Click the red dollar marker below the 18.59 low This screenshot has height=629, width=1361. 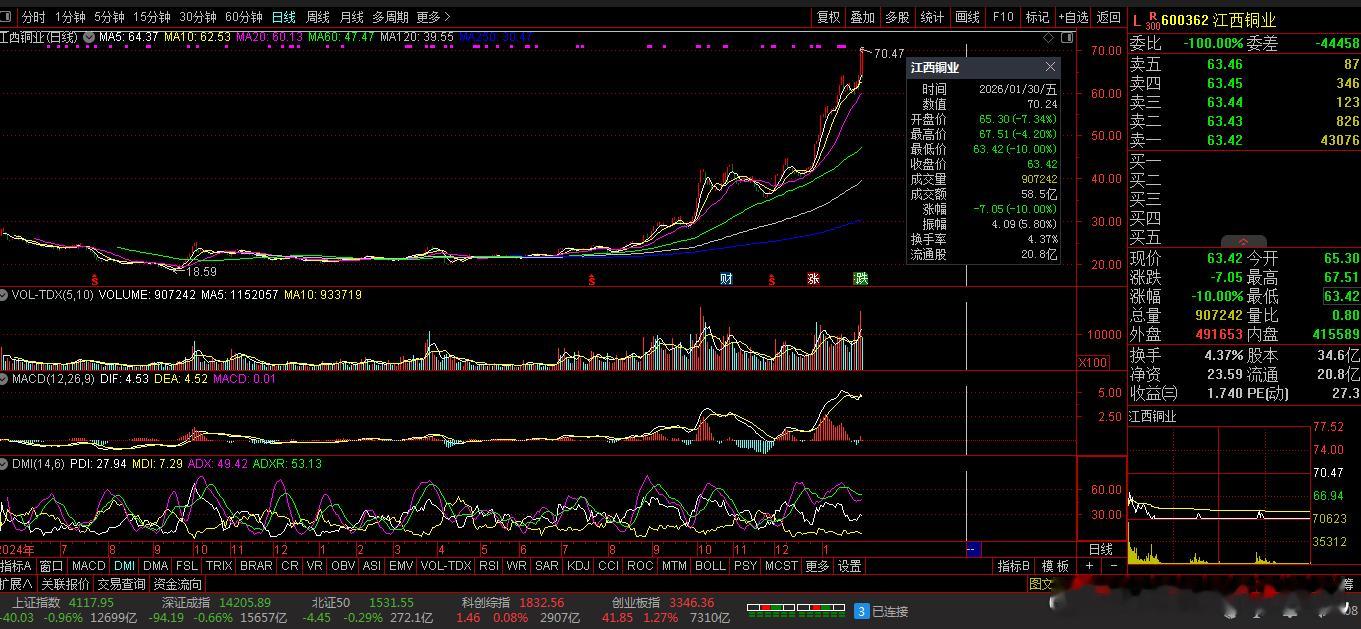point(94,279)
